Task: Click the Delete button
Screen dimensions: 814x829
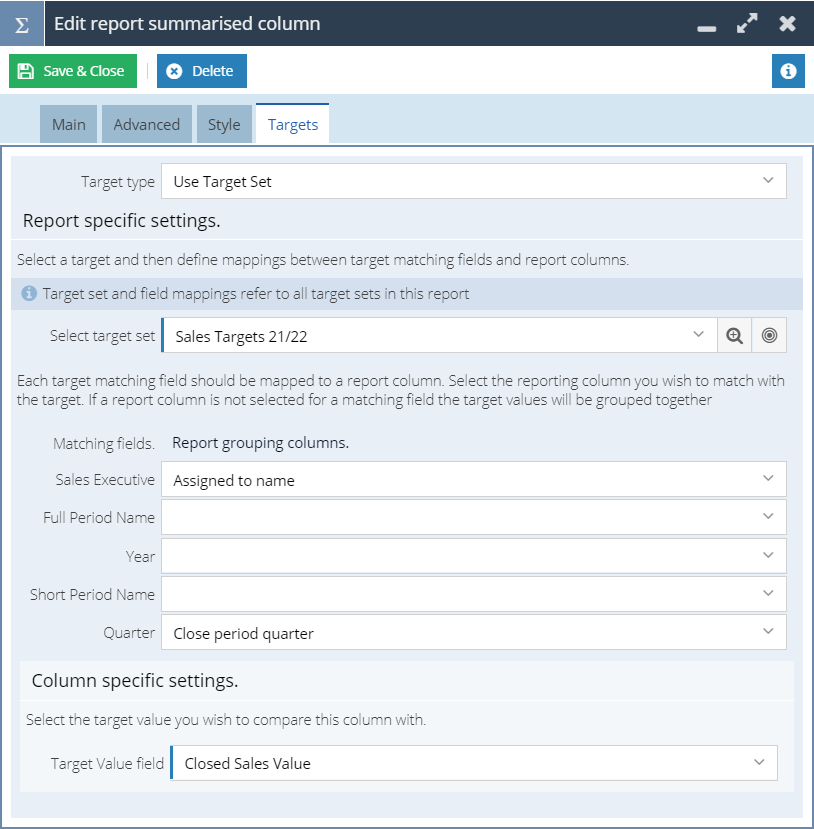Action: [x=202, y=71]
